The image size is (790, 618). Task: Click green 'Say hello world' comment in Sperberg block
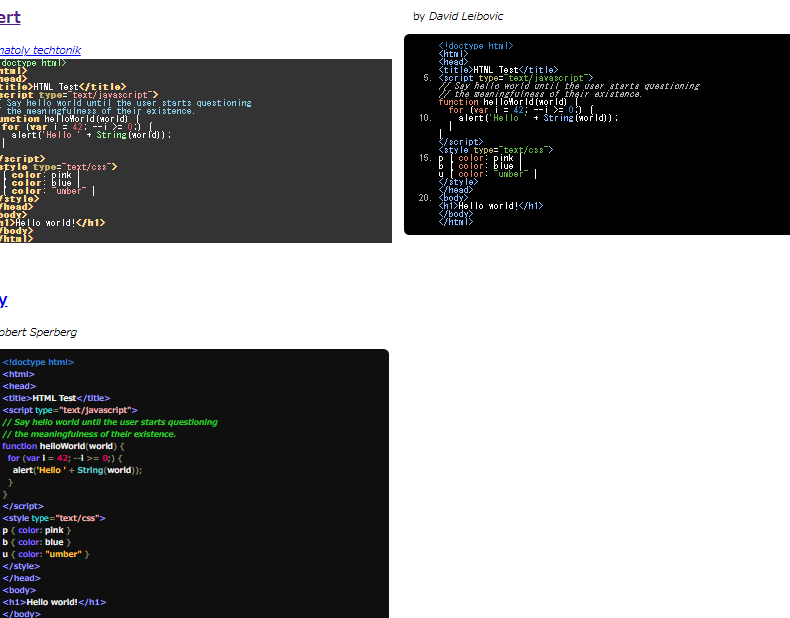[110, 422]
